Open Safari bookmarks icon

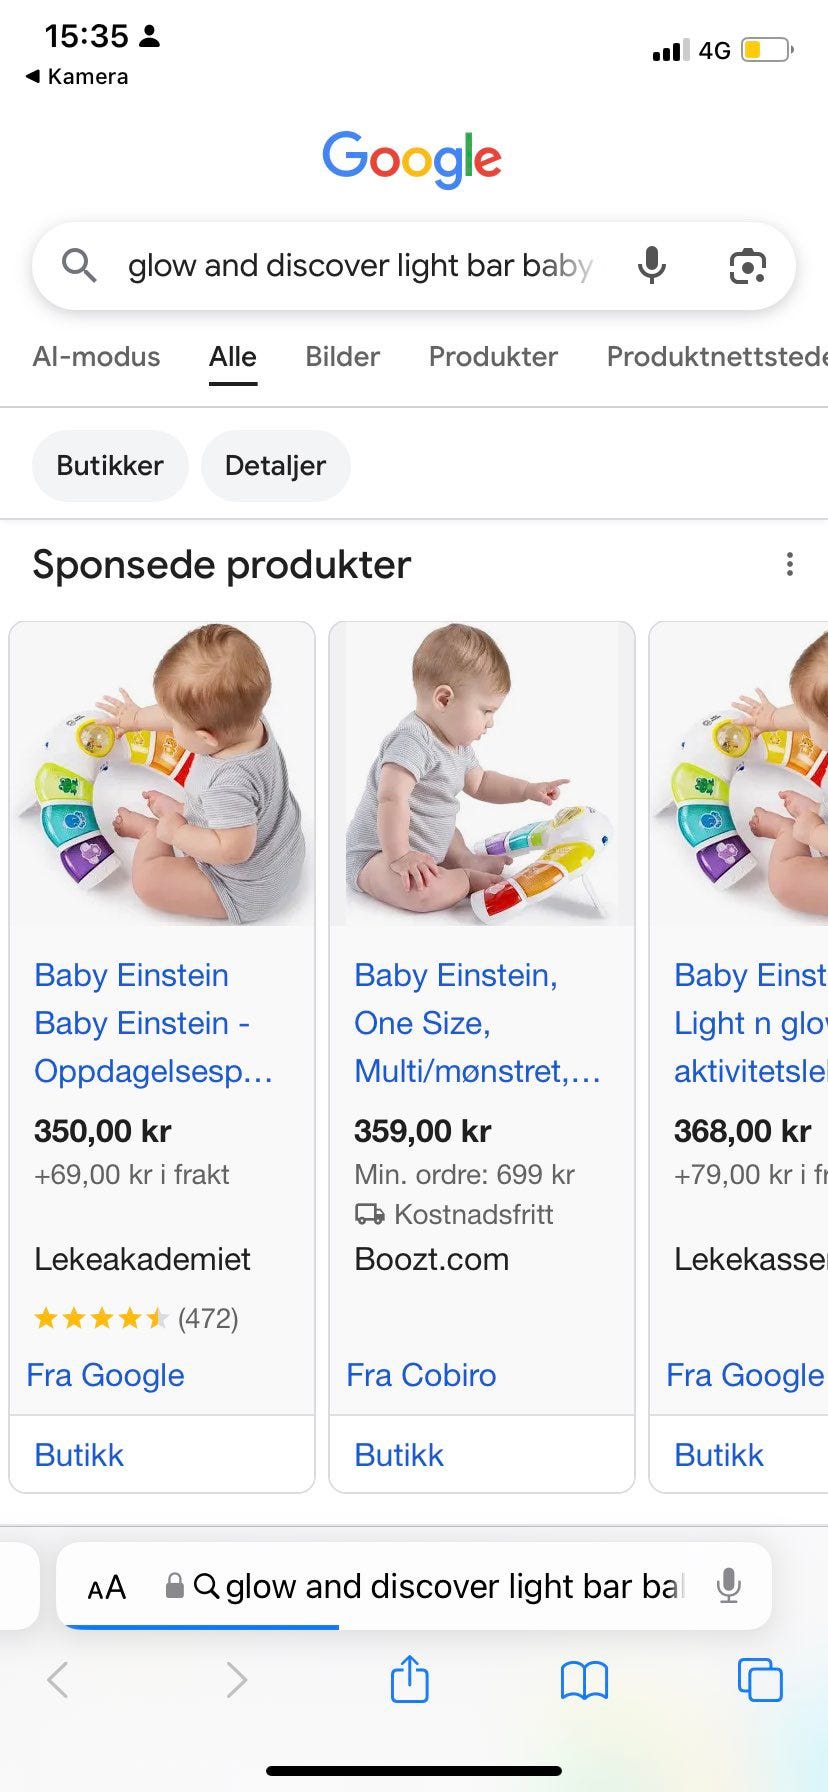click(584, 1680)
